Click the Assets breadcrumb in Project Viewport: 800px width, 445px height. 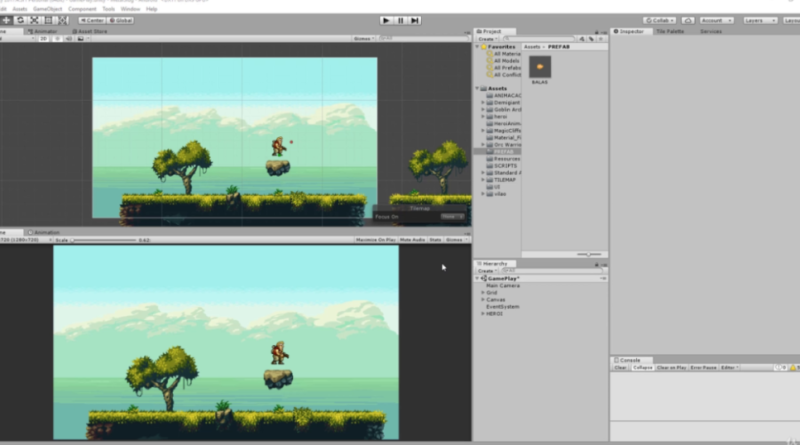coord(532,47)
